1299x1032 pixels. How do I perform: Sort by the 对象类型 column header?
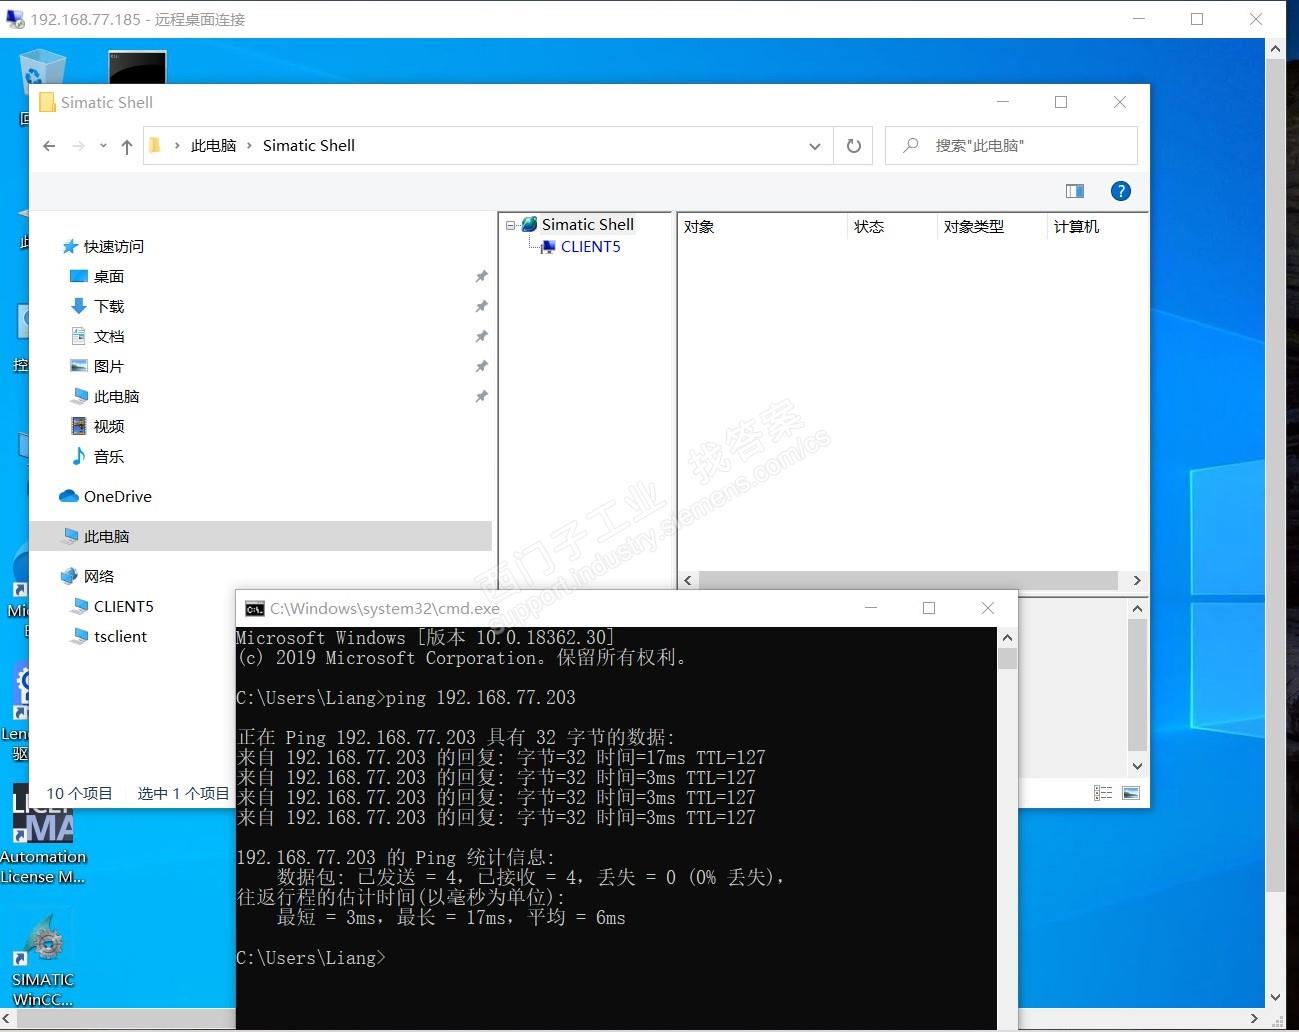[x=992, y=227]
